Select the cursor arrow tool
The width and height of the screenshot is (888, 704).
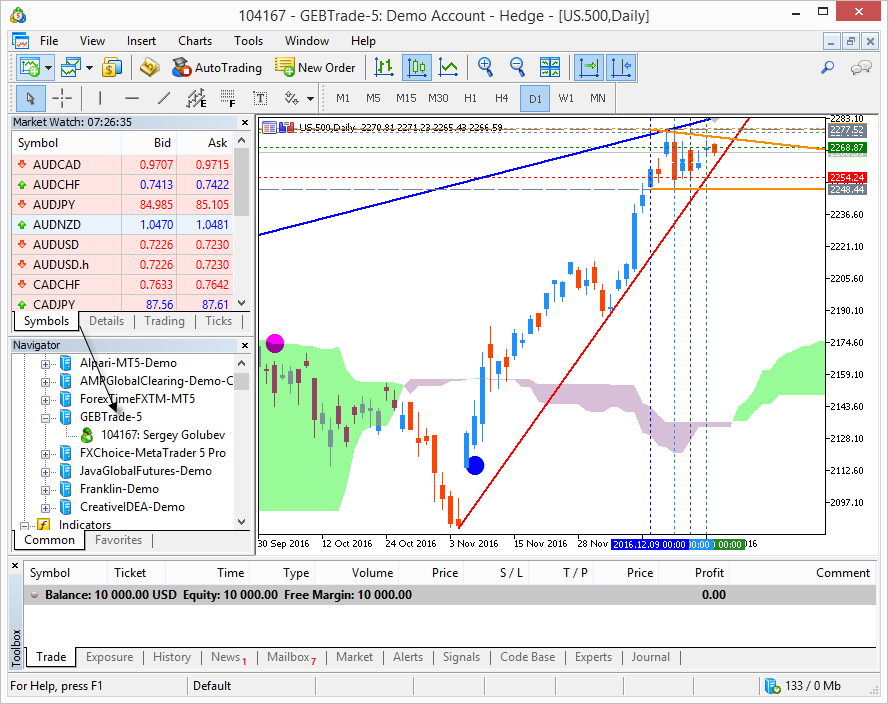click(x=31, y=99)
